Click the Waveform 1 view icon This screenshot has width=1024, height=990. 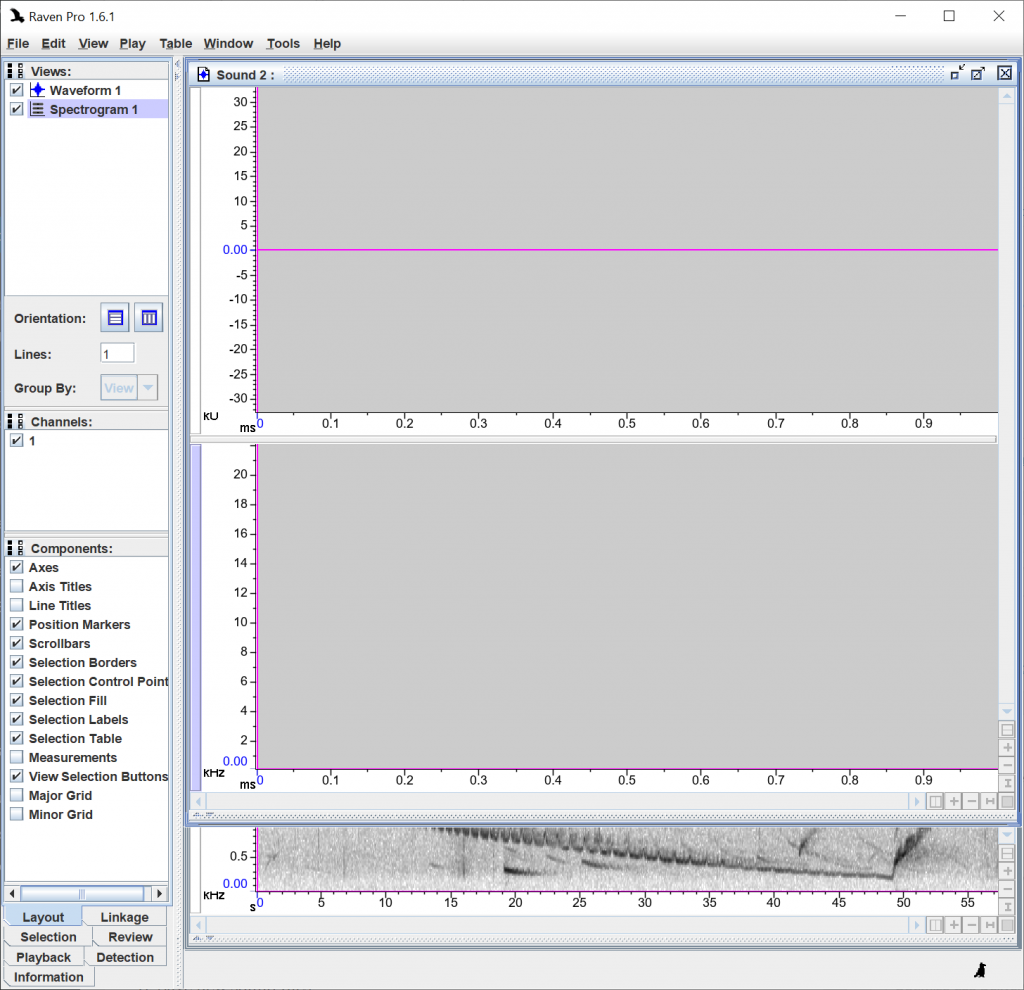point(36,90)
